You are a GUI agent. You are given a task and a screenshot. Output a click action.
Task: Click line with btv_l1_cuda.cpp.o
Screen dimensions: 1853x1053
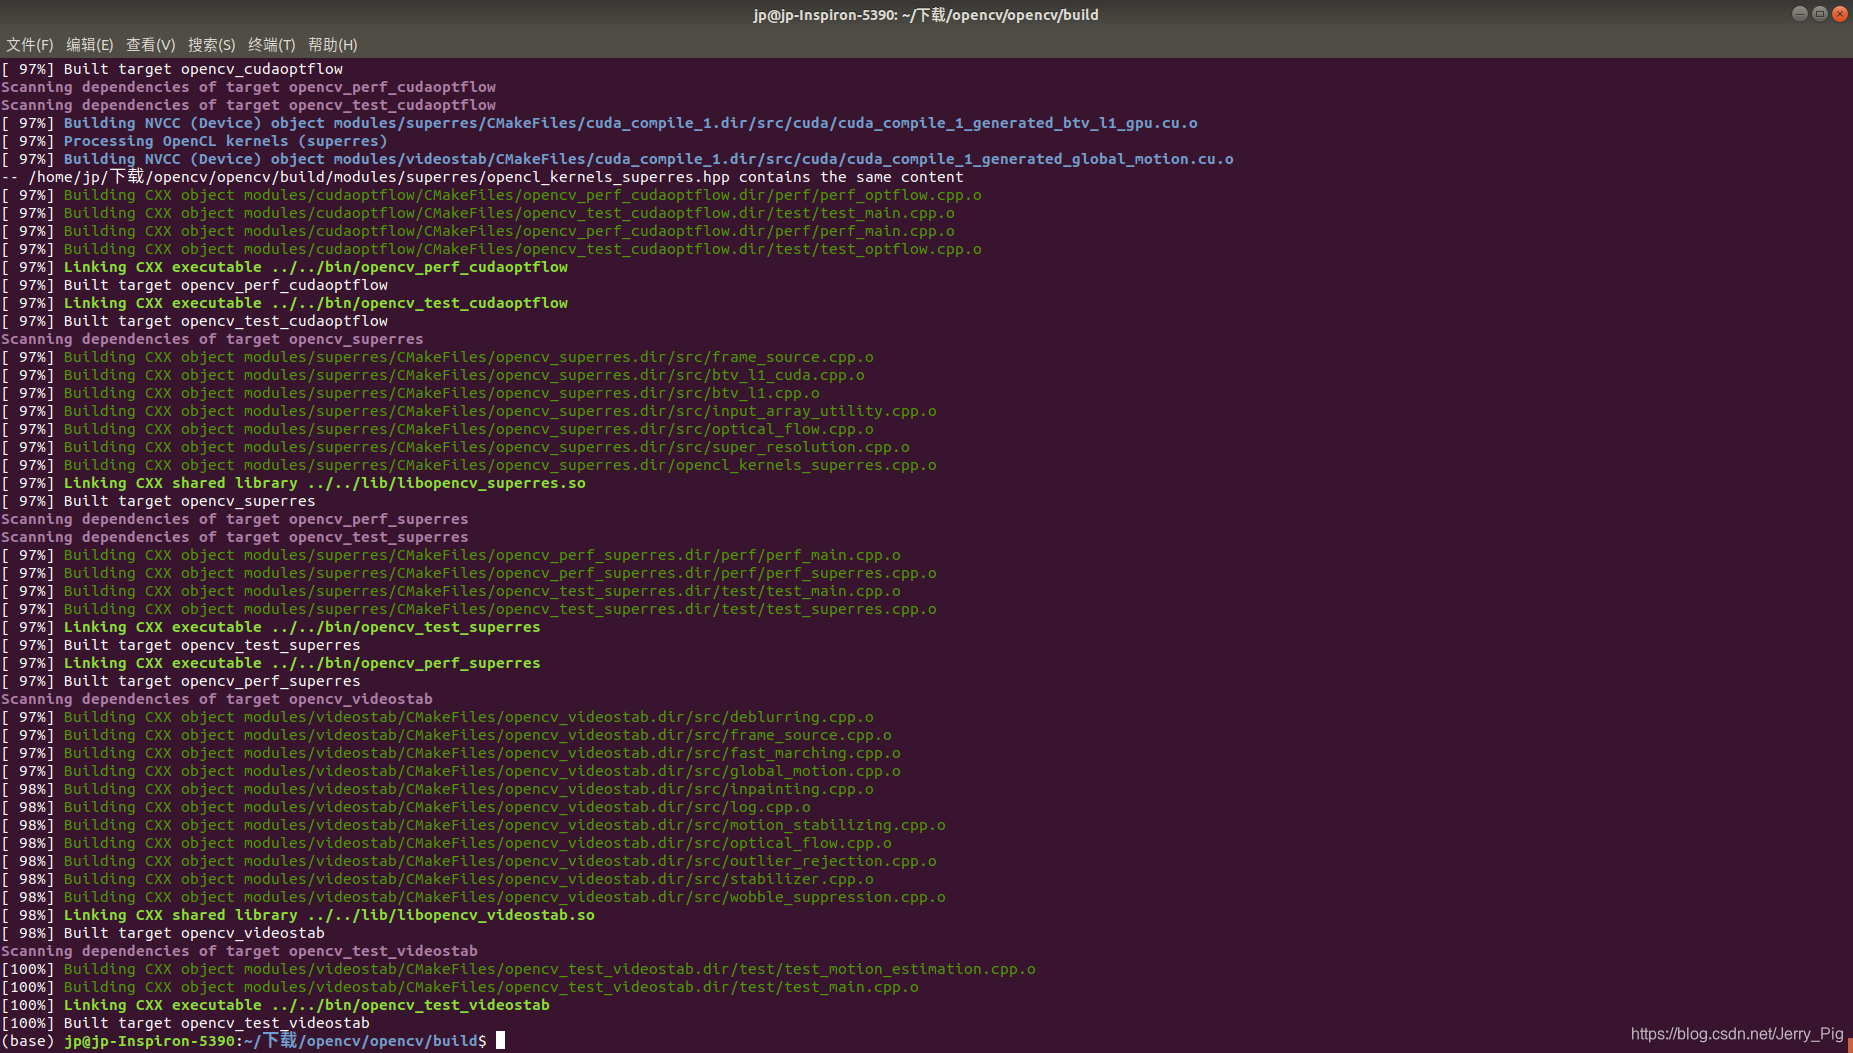click(433, 375)
